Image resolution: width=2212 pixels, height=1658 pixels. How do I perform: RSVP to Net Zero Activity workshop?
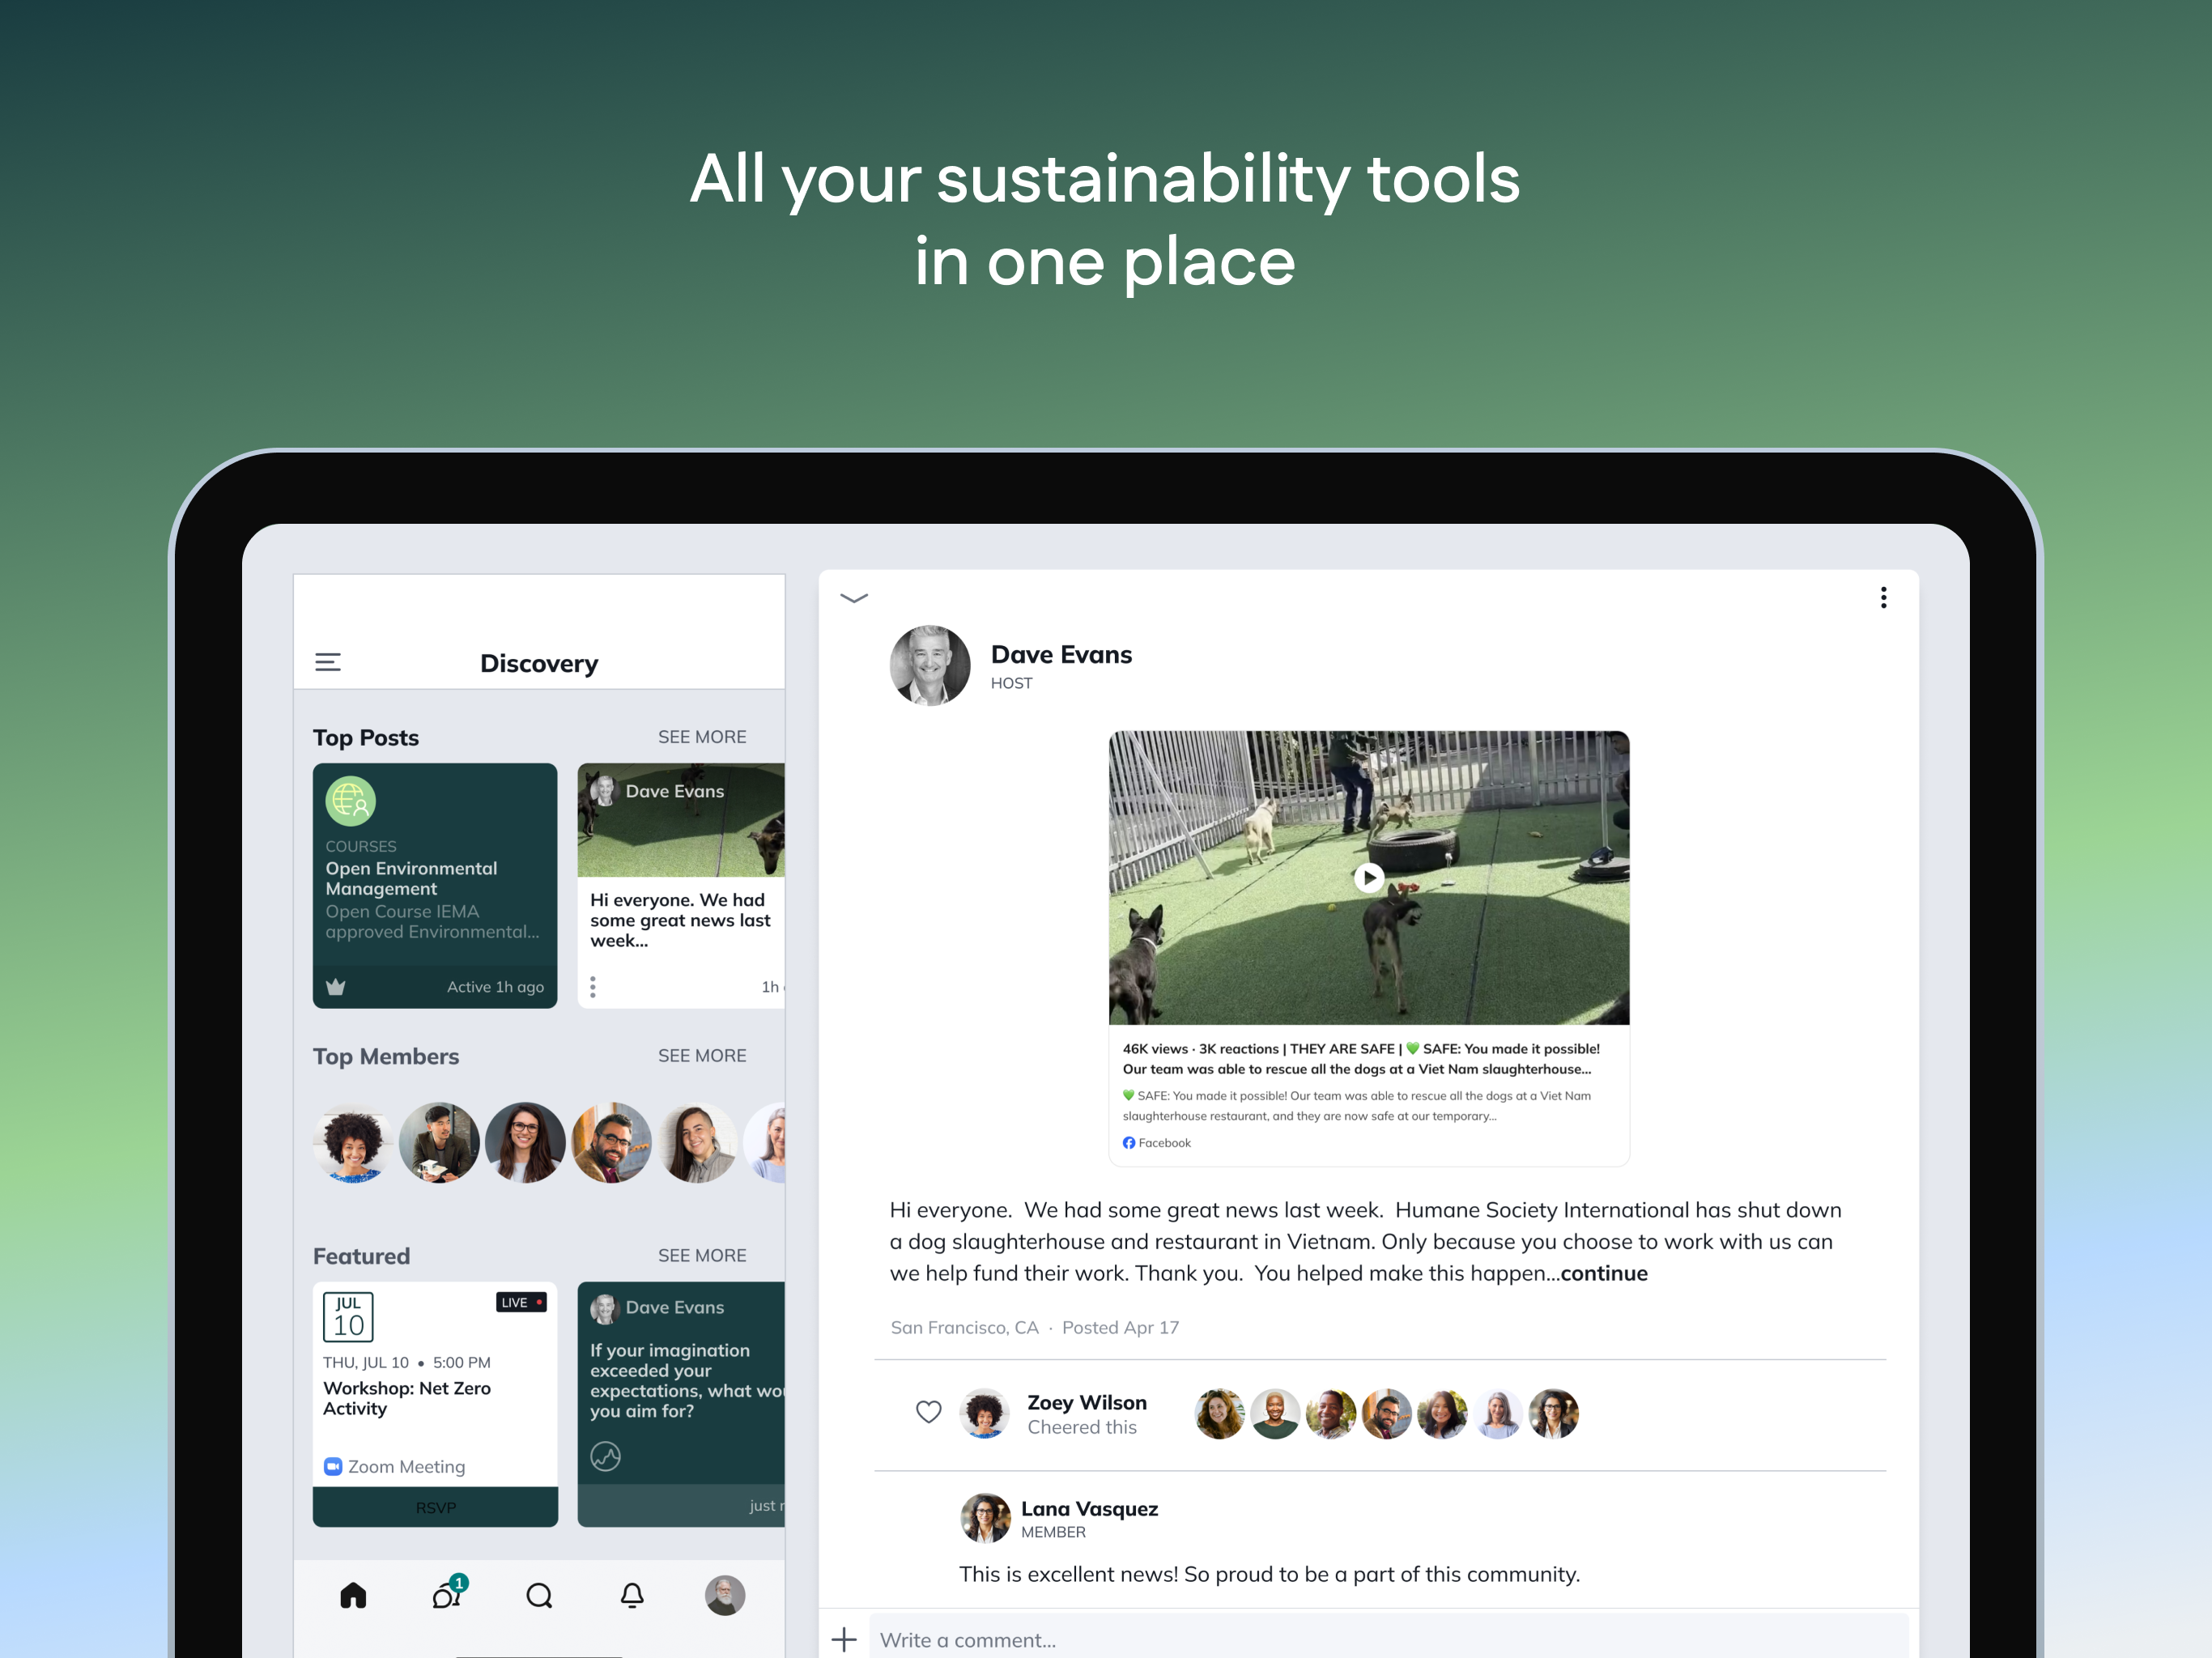point(435,1507)
